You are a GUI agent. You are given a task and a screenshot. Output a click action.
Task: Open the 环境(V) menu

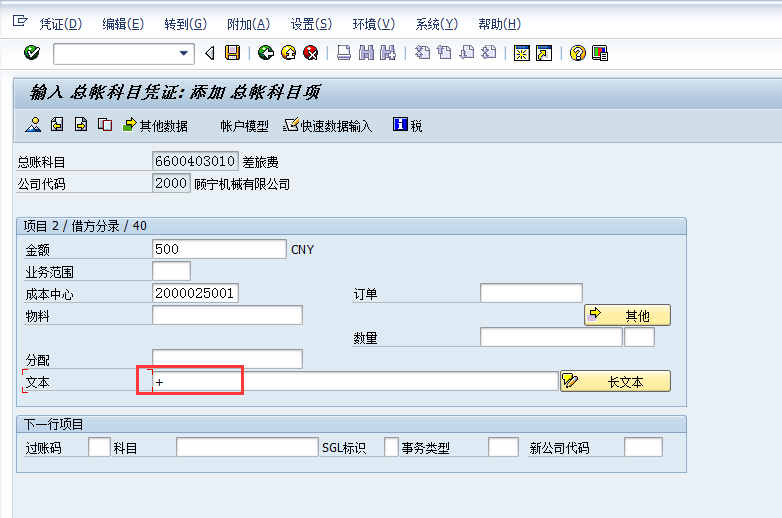point(374,24)
